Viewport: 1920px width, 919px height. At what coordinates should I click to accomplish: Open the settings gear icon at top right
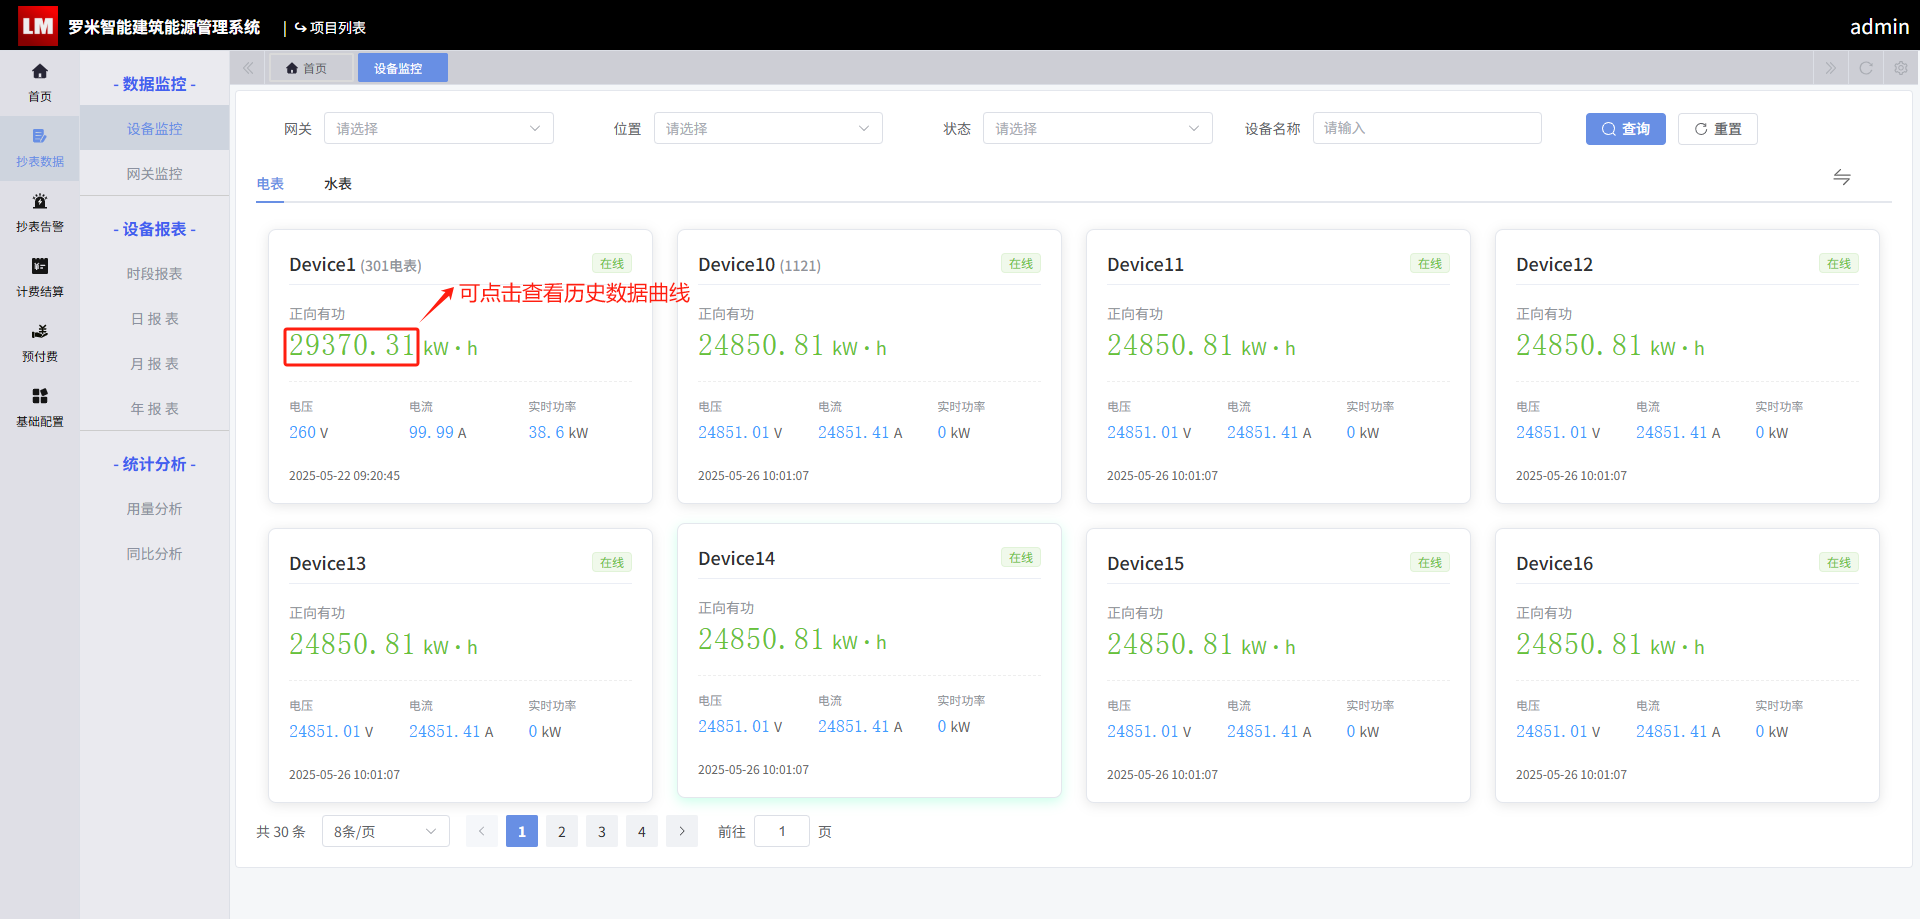coord(1901,68)
